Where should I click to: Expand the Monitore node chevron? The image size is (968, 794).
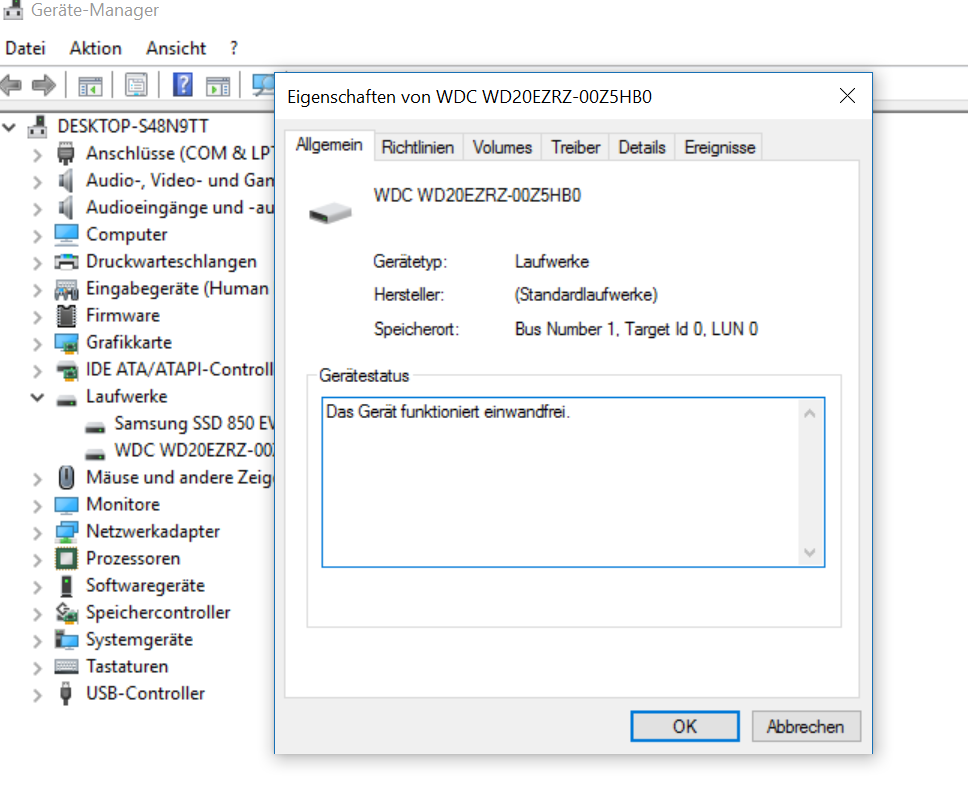38,506
